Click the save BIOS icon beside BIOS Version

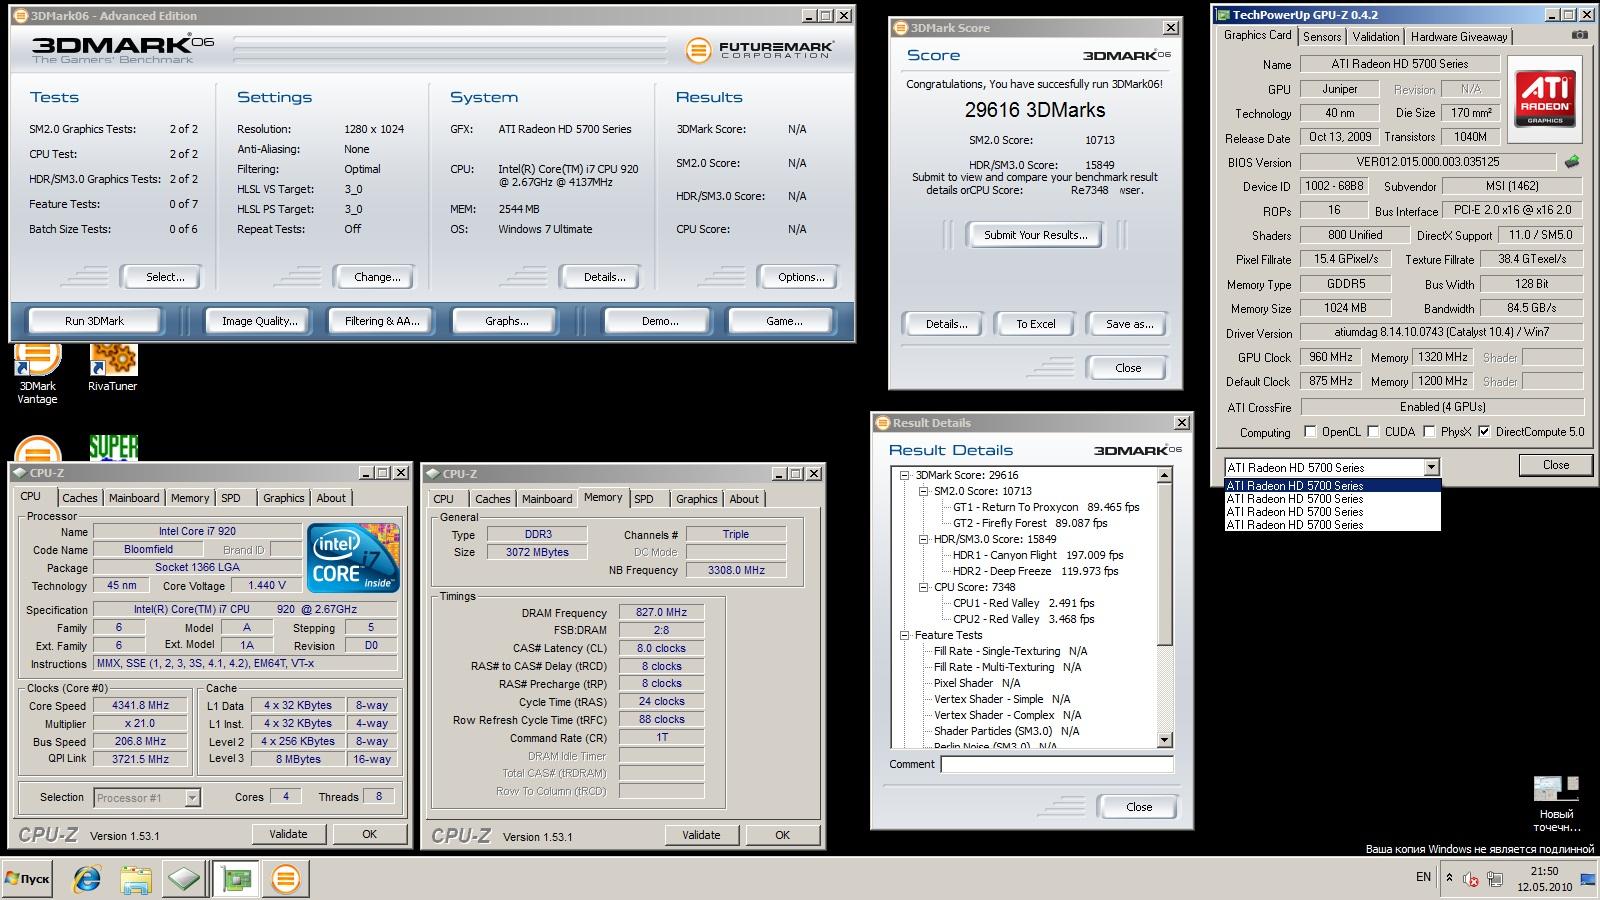point(1572,161)
